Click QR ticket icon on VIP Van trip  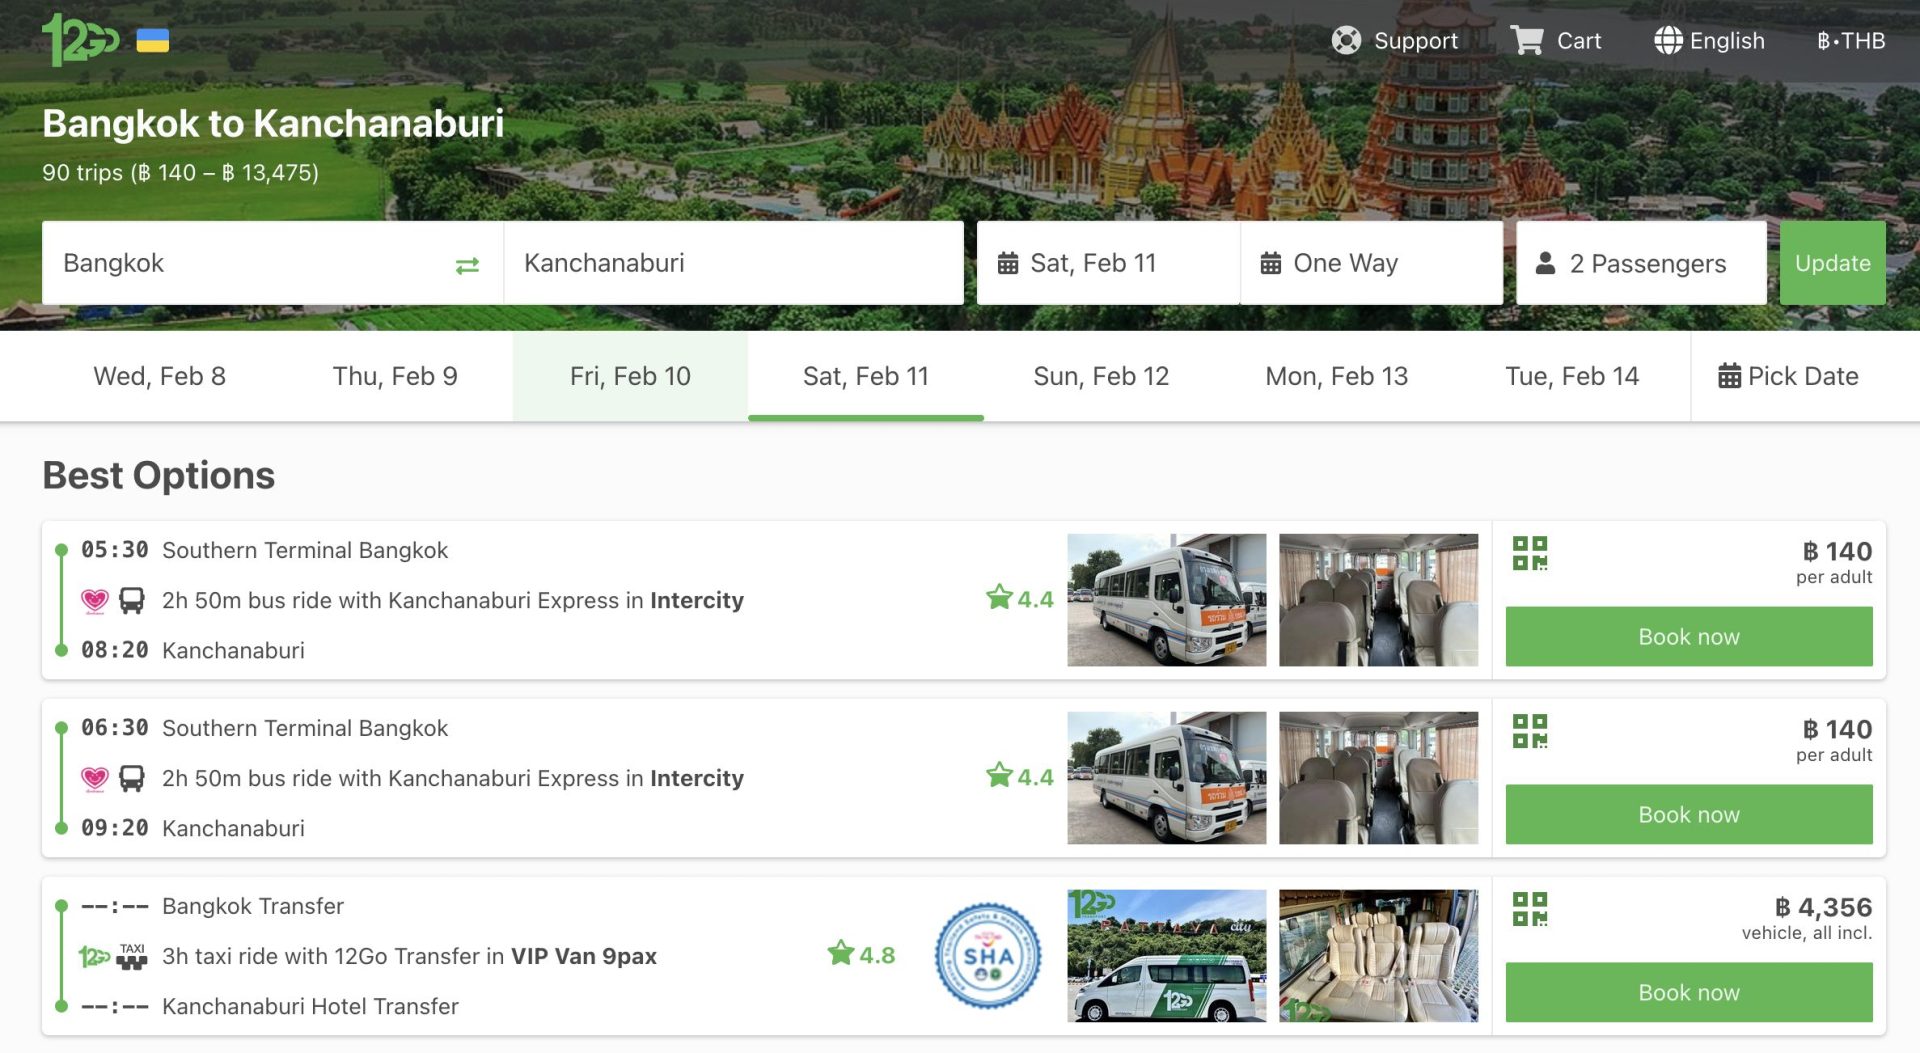point(1529,909)
